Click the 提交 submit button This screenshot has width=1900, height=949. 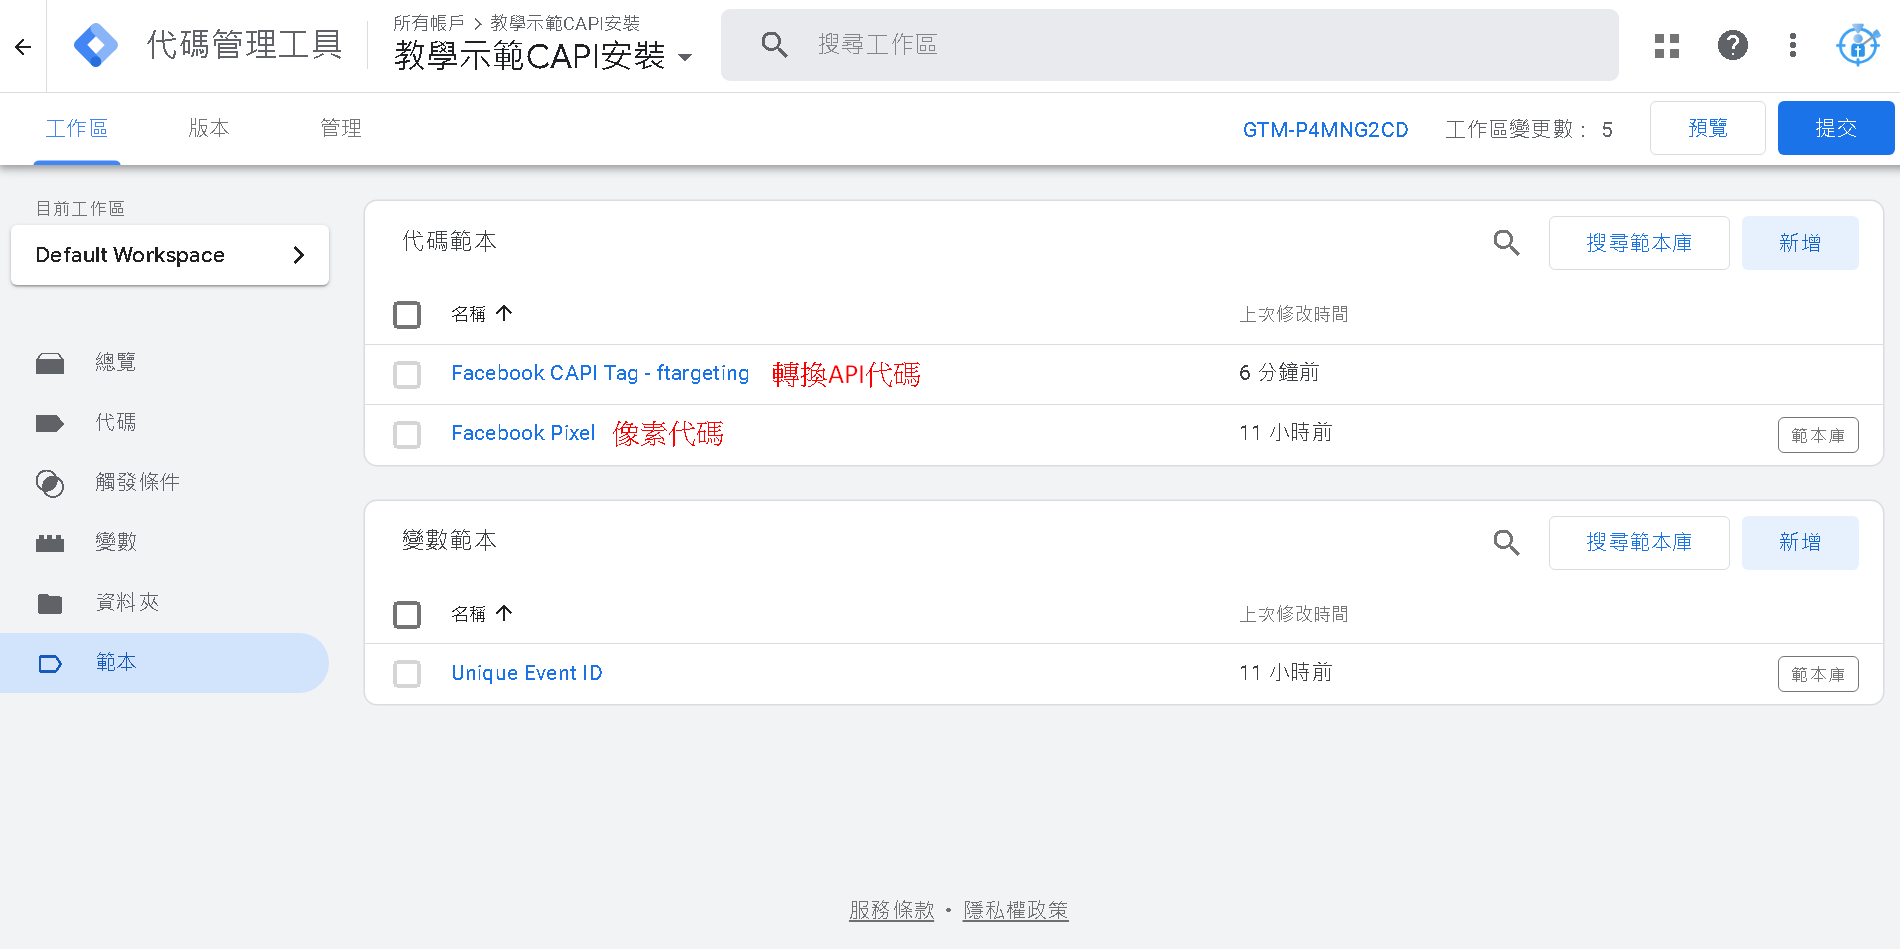point(1836,128)
